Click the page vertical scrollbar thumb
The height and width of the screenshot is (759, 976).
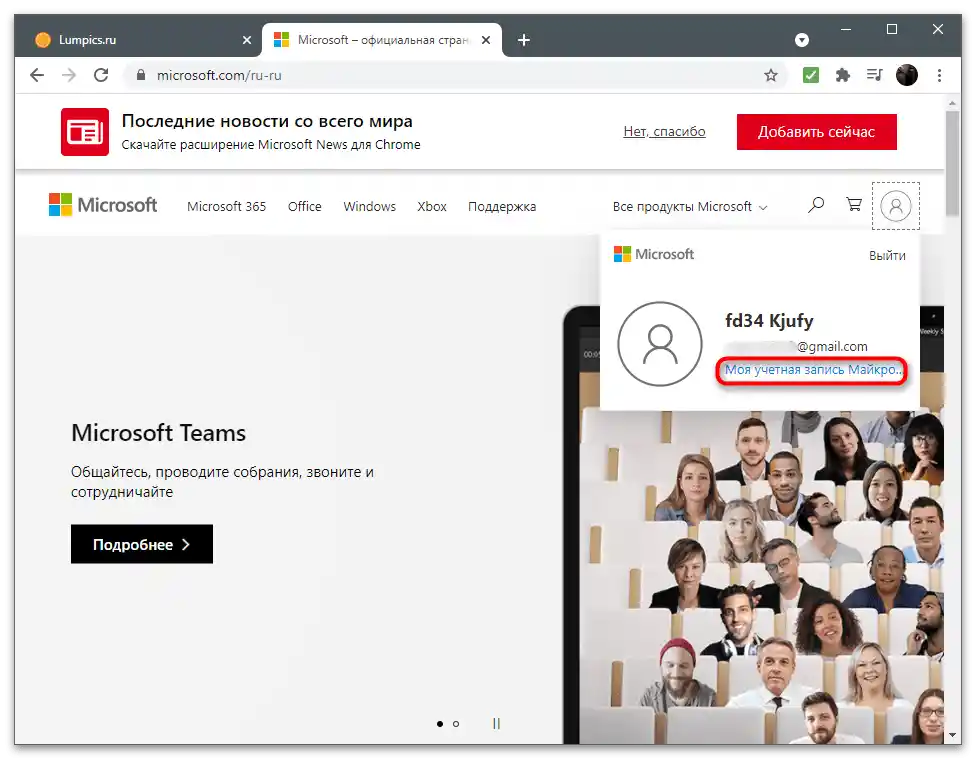(952, 163)
